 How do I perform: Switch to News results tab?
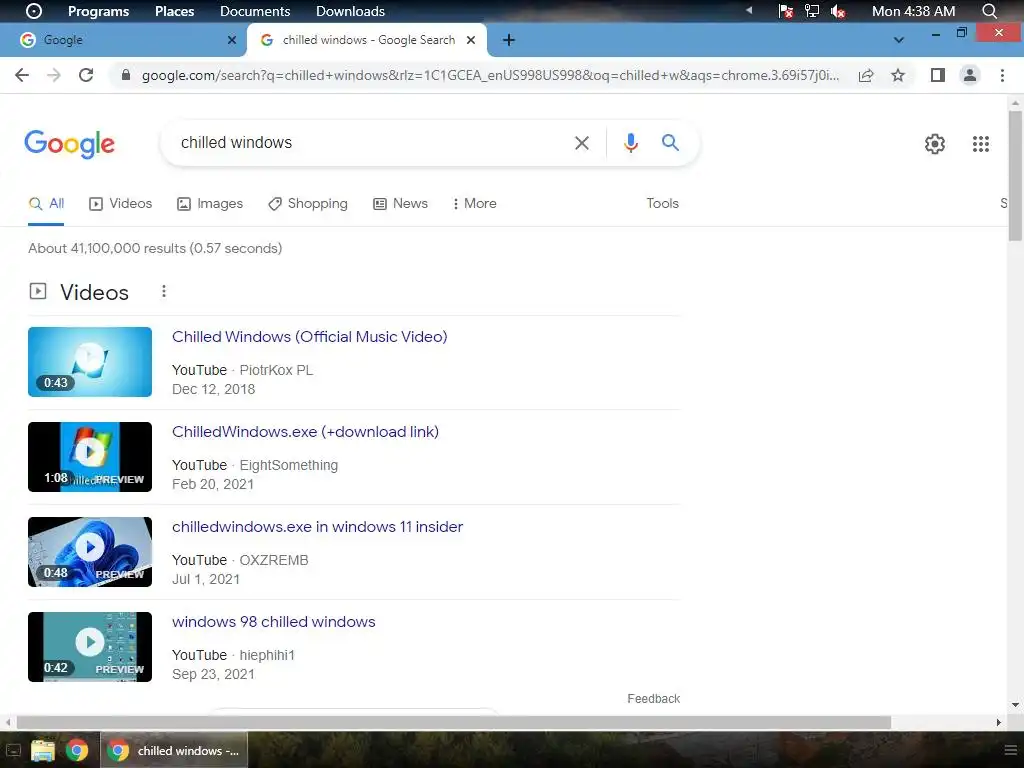[x=400, y=204]
